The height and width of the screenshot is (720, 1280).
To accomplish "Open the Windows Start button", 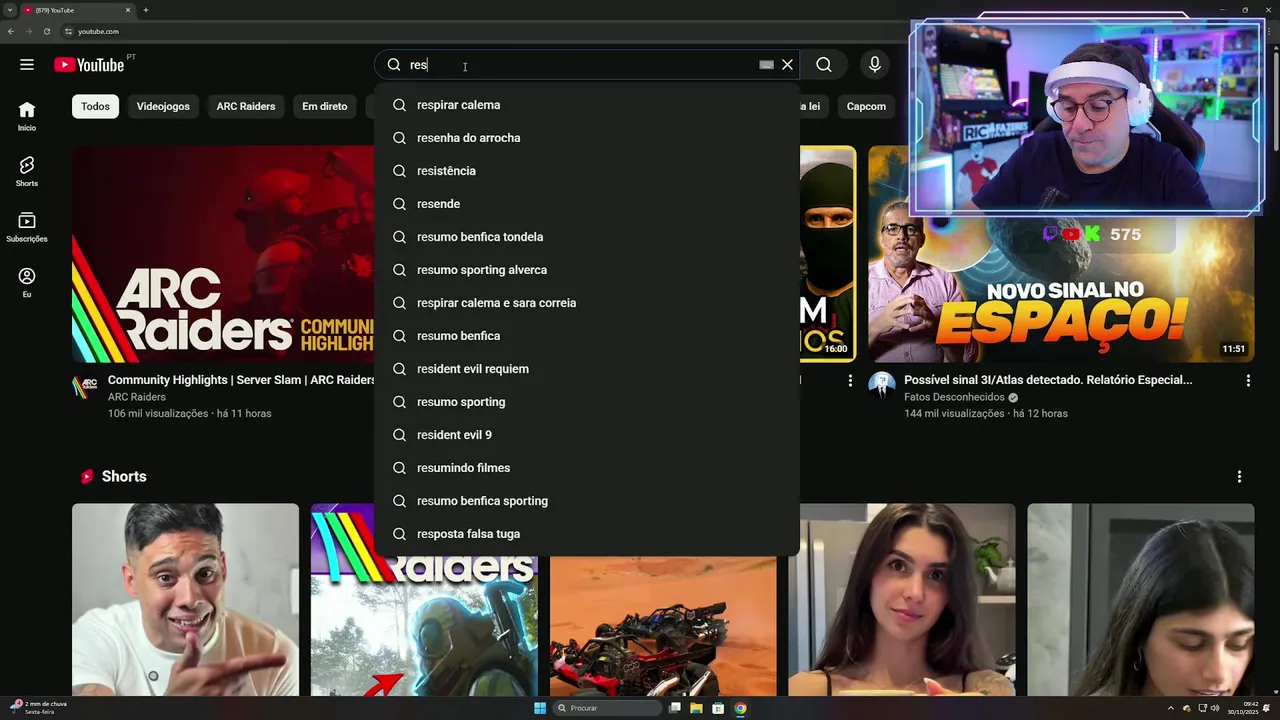I will coord(540,708).
